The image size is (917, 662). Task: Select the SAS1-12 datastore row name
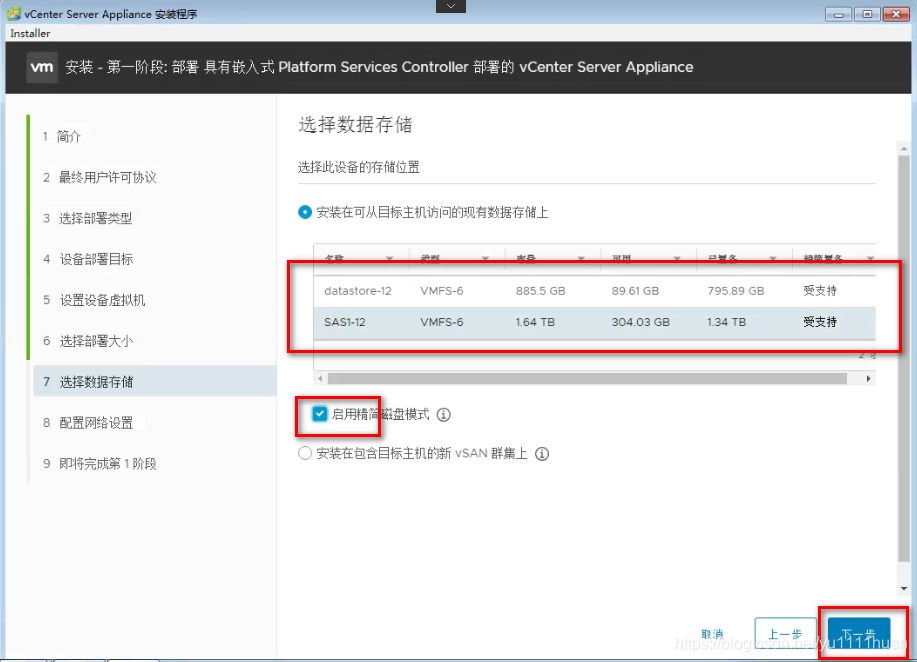click(344, 322)
